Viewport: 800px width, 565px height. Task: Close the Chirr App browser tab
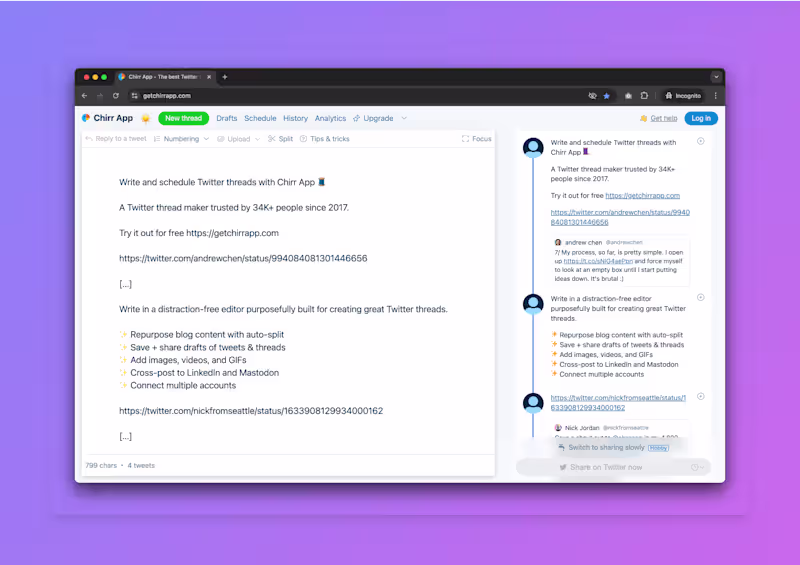point(209,77)
